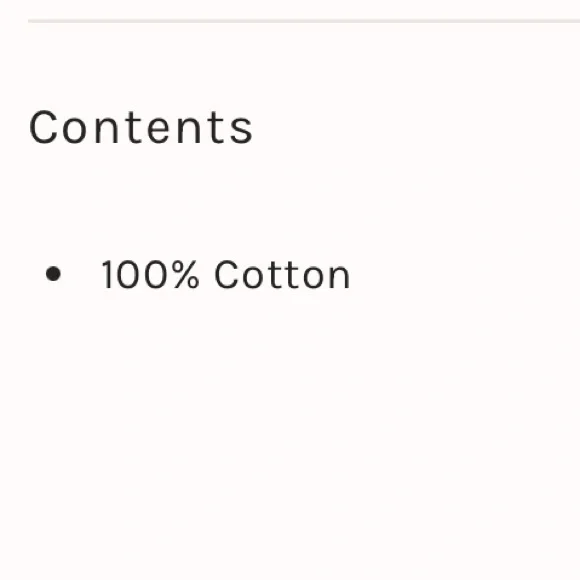Click the letter e in Contents
Viewport: 580px width, 580px height.
pyautogui.click(x=158, y=129)
